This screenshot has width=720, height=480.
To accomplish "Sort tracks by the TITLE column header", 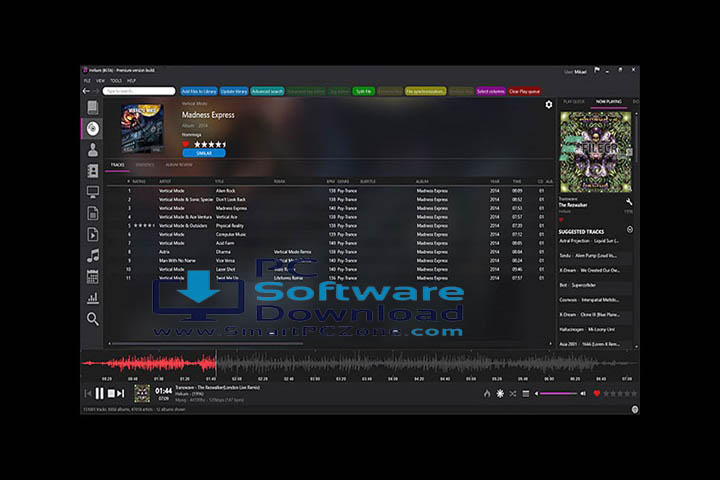I will point(219,181).
